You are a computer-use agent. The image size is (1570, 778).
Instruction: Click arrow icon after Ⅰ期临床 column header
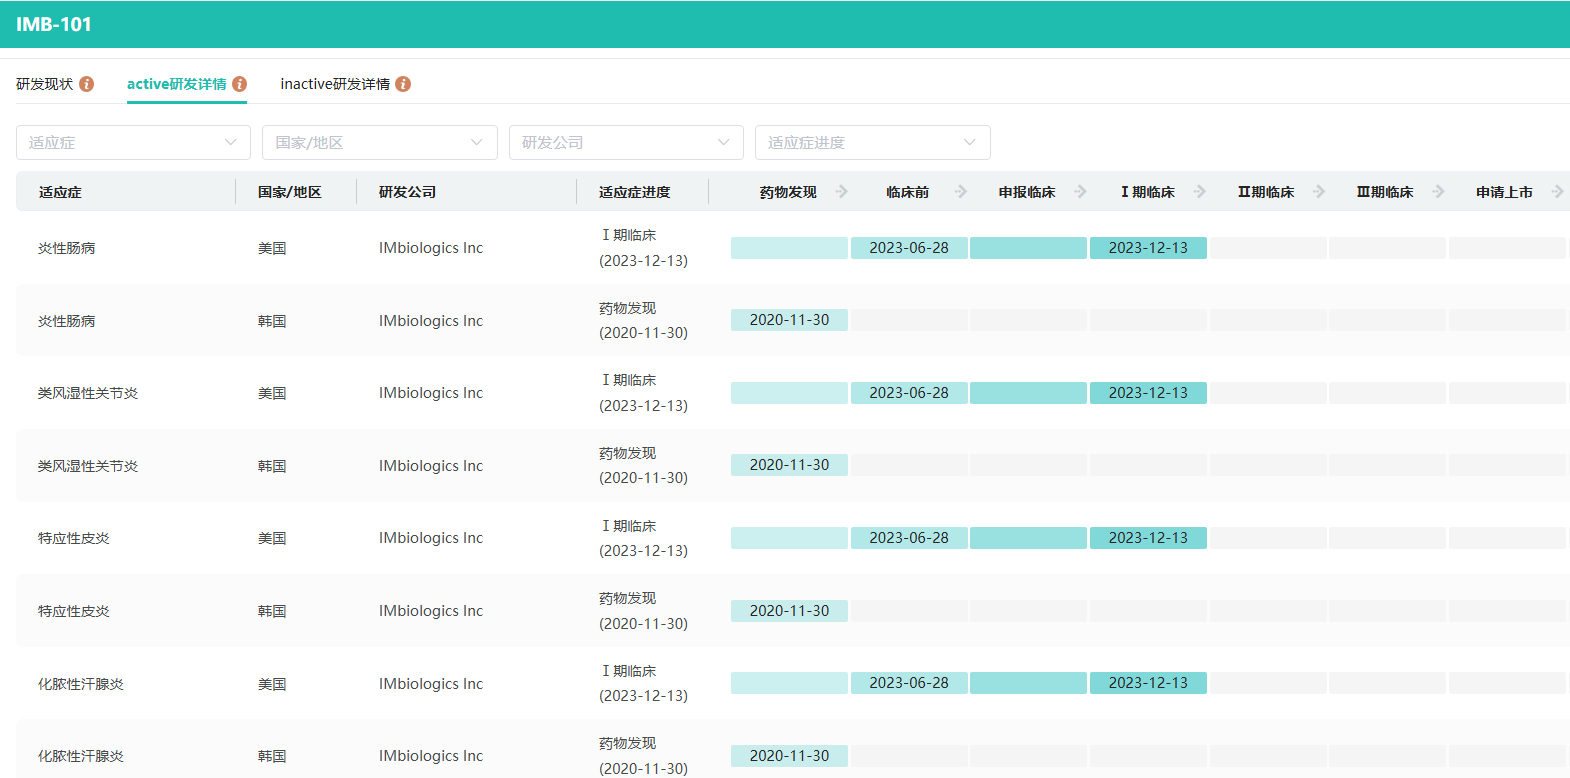click(x=1200, y=192)
